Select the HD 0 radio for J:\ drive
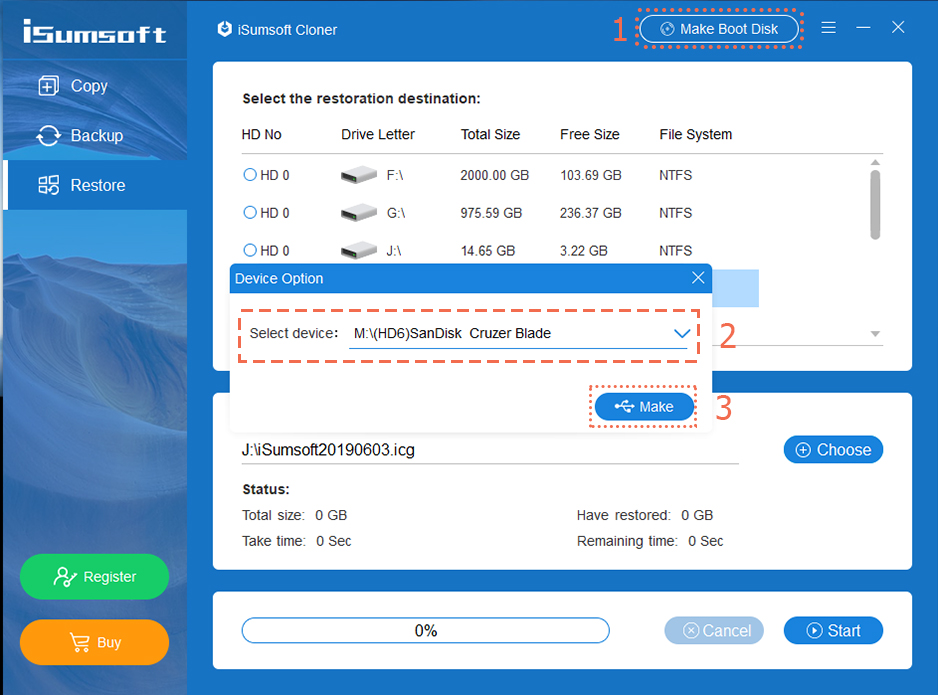The image size is (938, 695). coord(250,250)
